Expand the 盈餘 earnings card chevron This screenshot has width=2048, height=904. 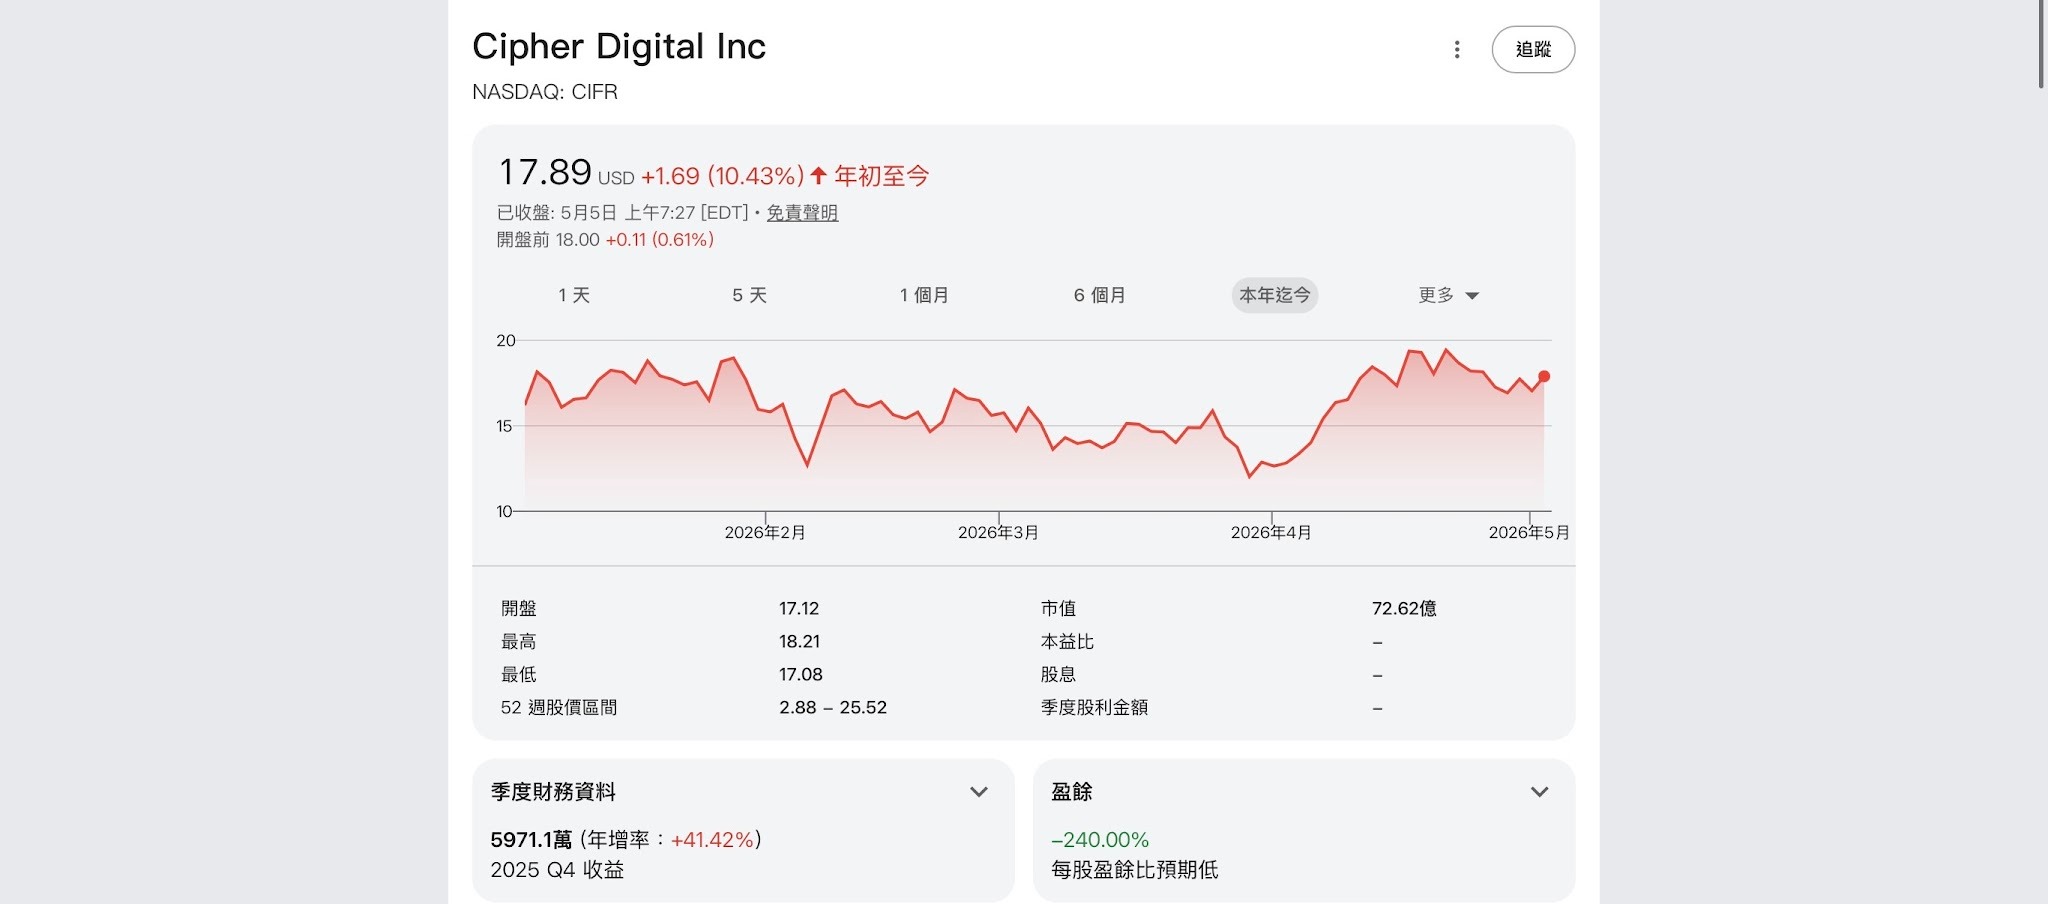coord(1540,792)
